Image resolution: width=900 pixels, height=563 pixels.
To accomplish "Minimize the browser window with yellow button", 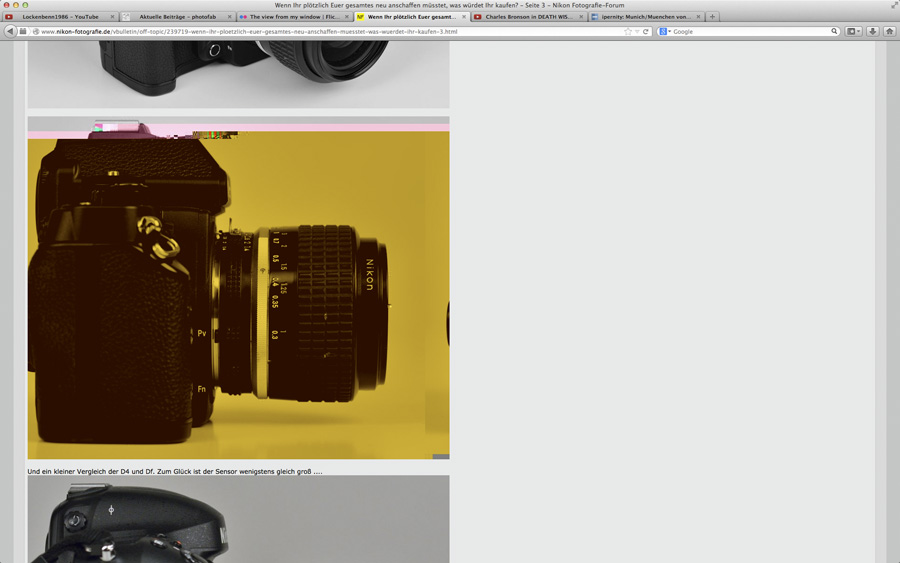I will [15, 5].
